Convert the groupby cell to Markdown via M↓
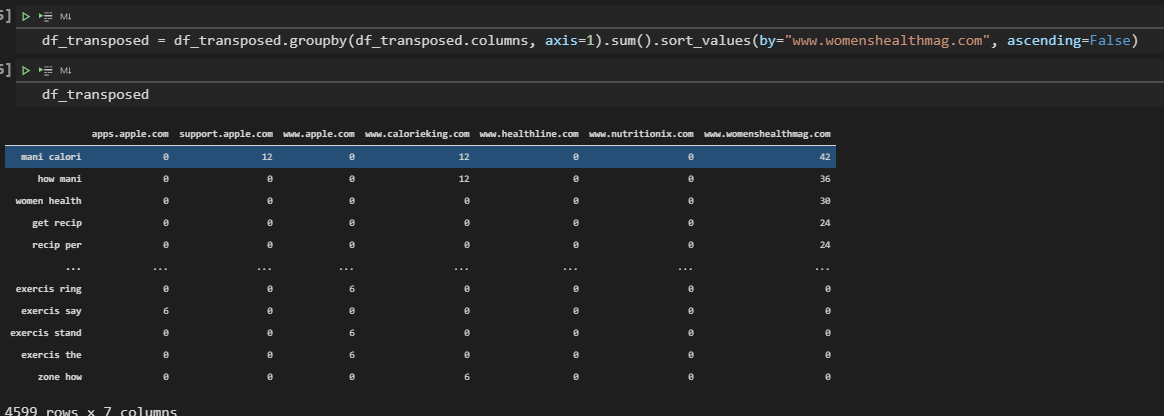Viewport: 1164px width, 416px height. [x=65, y=16]
